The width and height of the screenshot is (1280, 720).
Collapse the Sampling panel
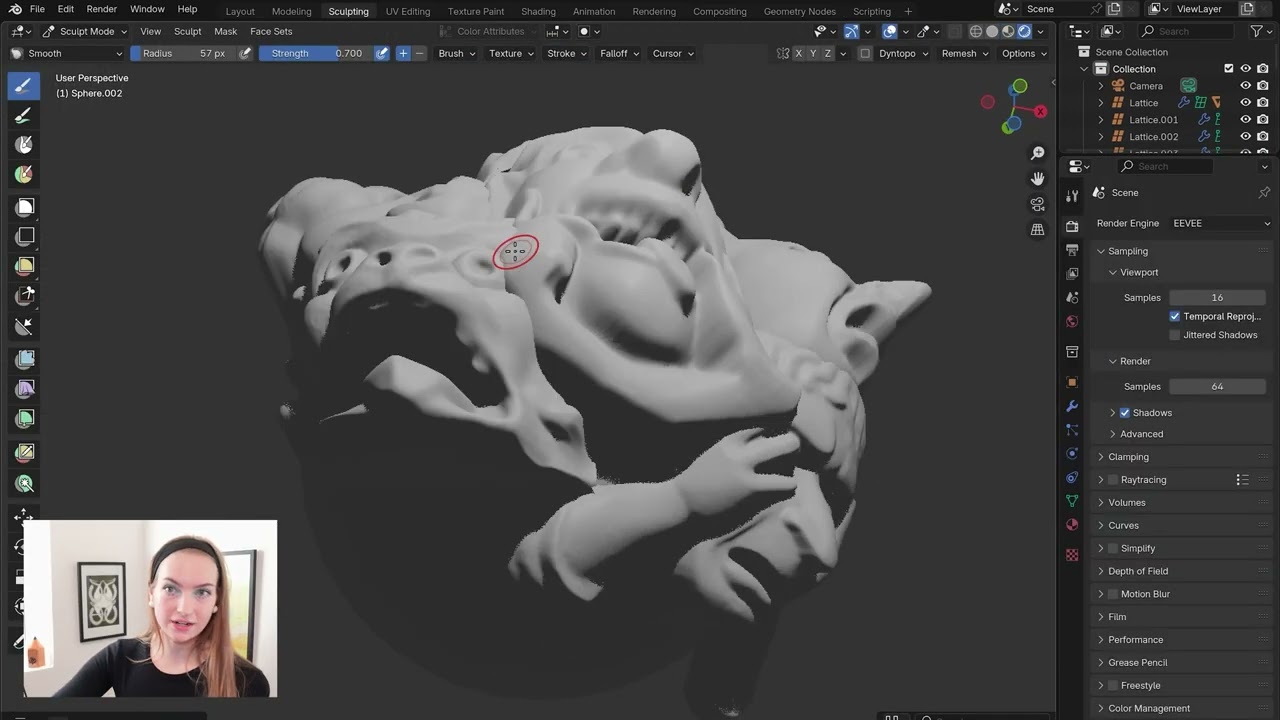1127,251
